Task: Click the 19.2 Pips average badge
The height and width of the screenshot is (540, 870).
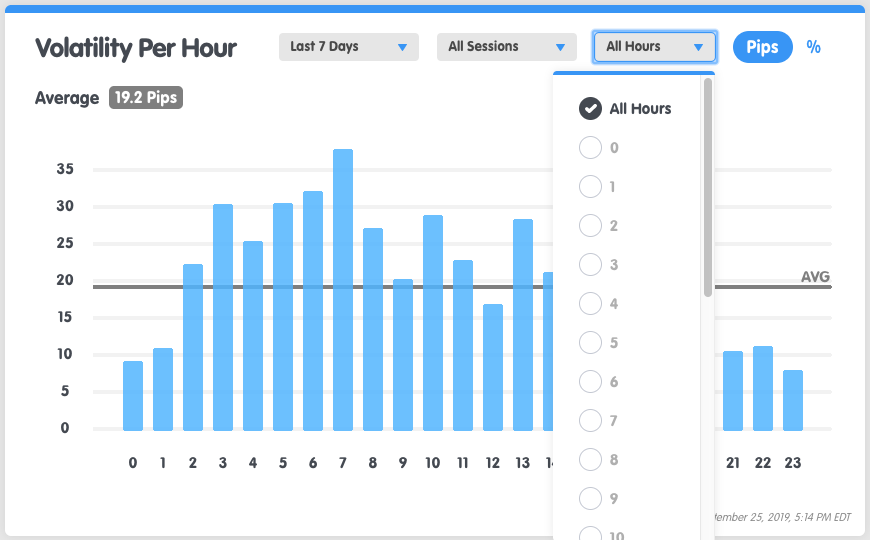Action: pyautogui.click(x=146, y=98)
